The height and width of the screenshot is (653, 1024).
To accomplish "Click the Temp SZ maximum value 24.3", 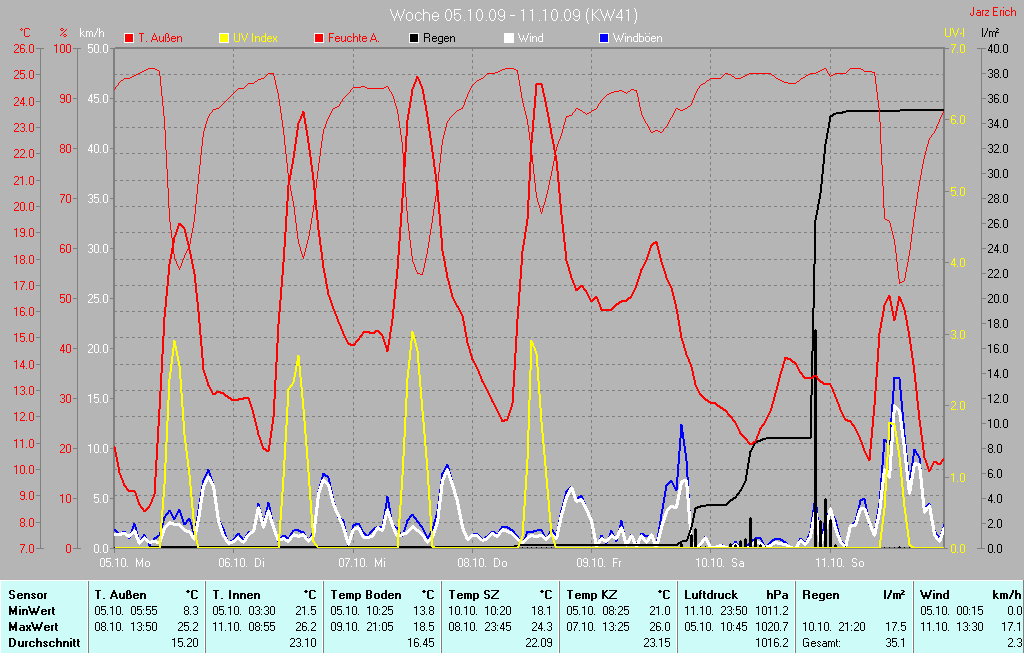I will pos(541,626).
